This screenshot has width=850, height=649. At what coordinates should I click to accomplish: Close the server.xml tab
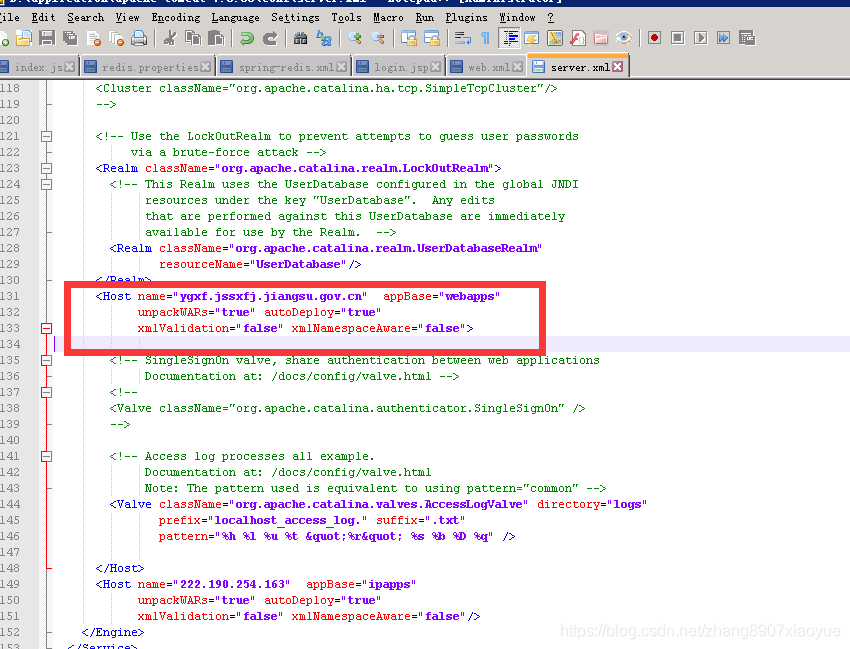point(617,67)
